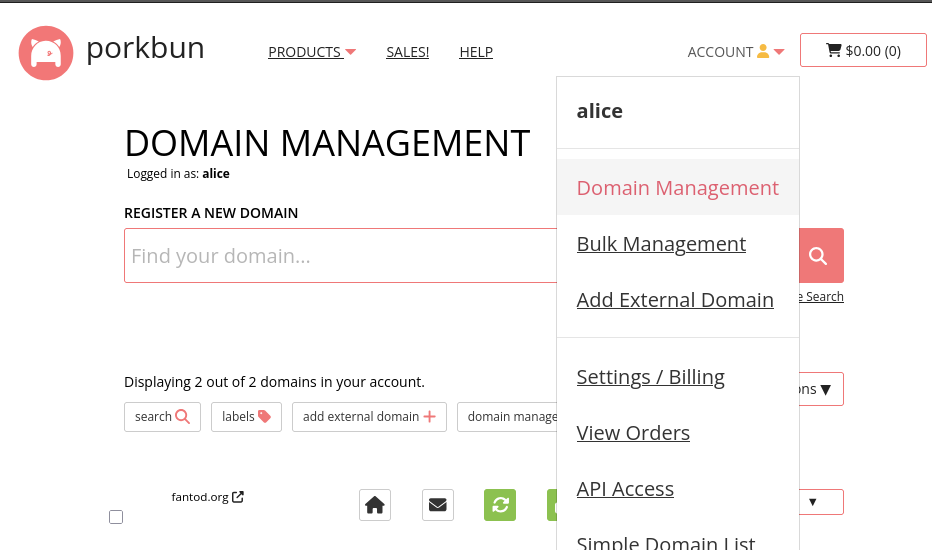Click the domain management button in the filter row
The image size is (932, 550).
pos(507,417)
